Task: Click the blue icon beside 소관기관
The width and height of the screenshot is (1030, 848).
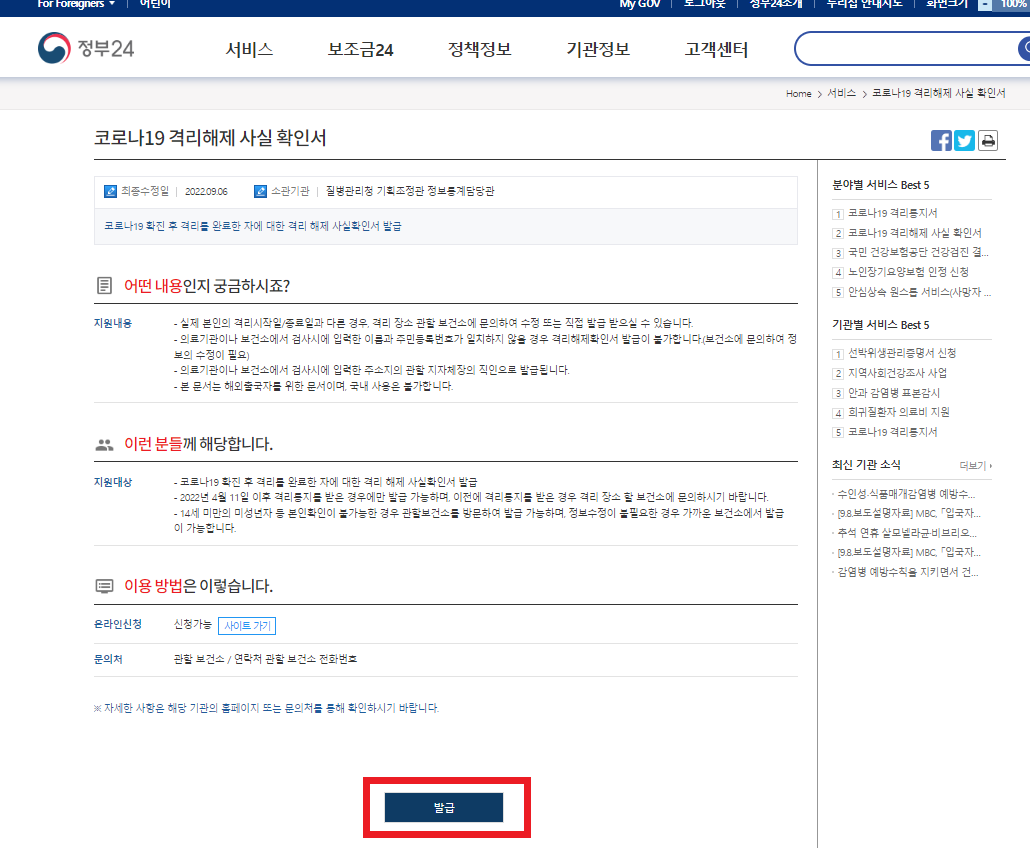Action: tap(260, 190)
